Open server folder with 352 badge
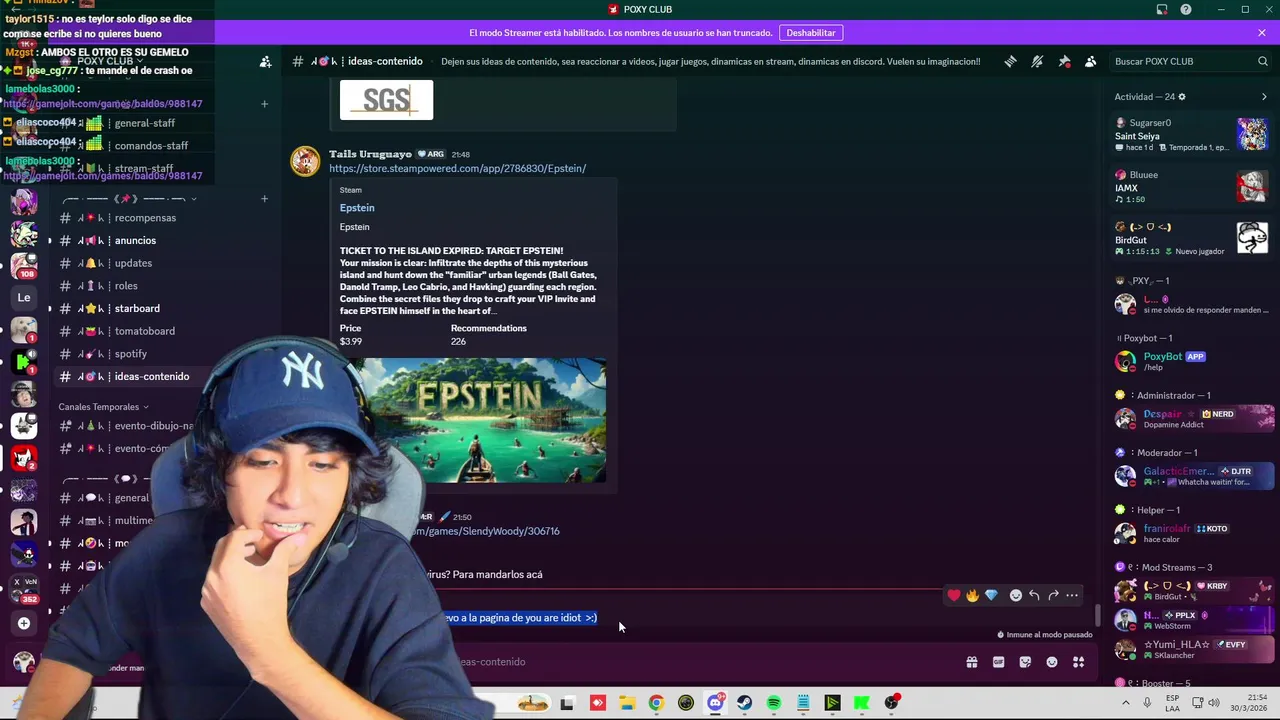The height and width of the screenshot is (720, 1280). [24, 587]
